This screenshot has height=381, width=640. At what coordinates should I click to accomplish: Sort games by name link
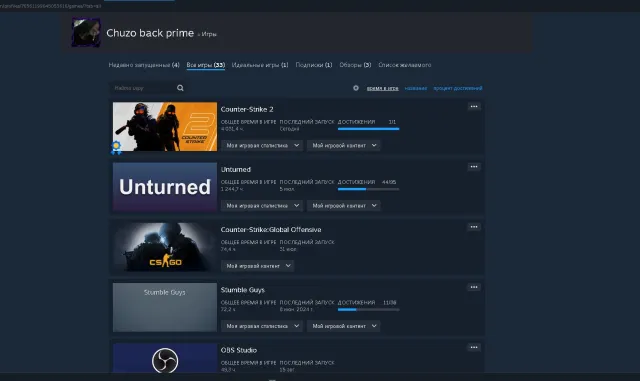click(416, 88)
